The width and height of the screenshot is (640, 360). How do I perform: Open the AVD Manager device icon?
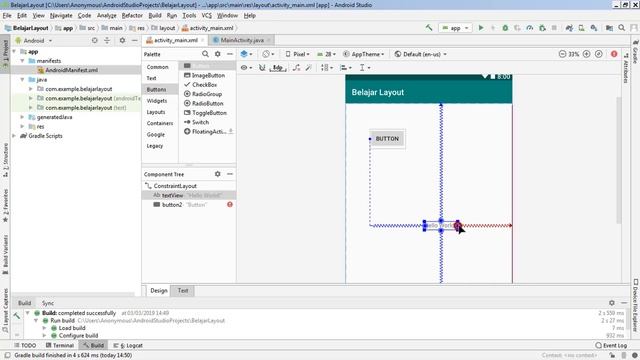point(581,28)
